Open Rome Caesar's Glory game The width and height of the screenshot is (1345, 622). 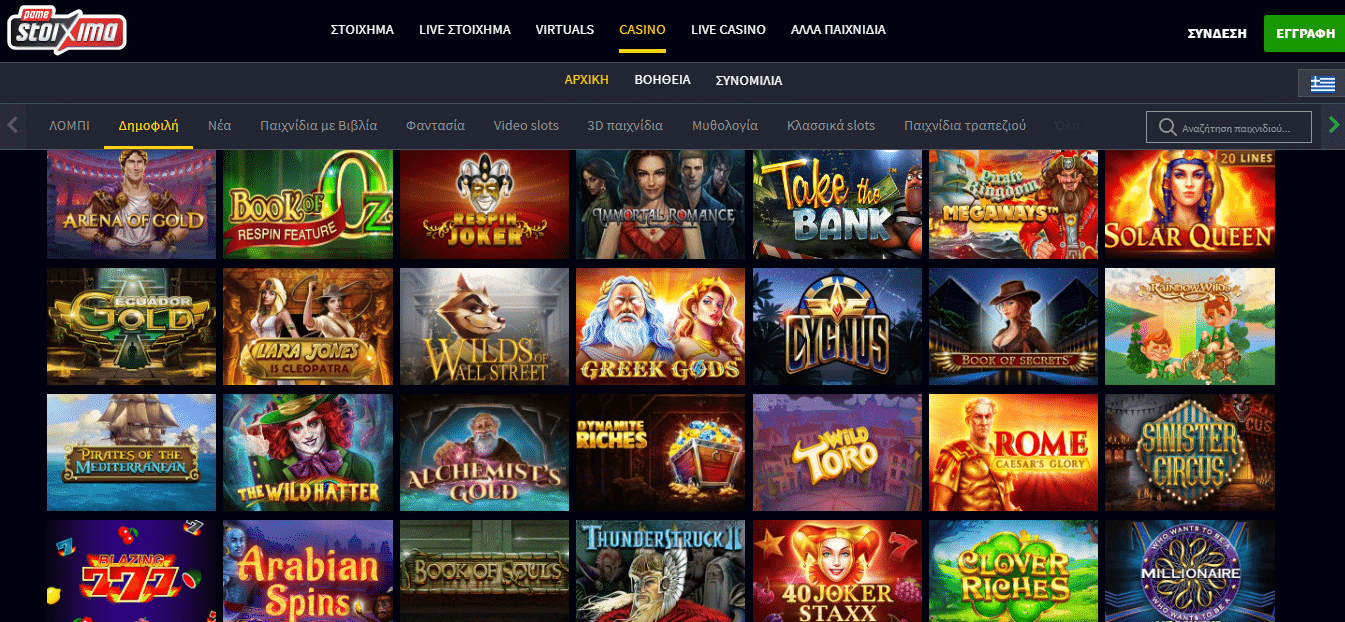click(x=1013, y=452)
